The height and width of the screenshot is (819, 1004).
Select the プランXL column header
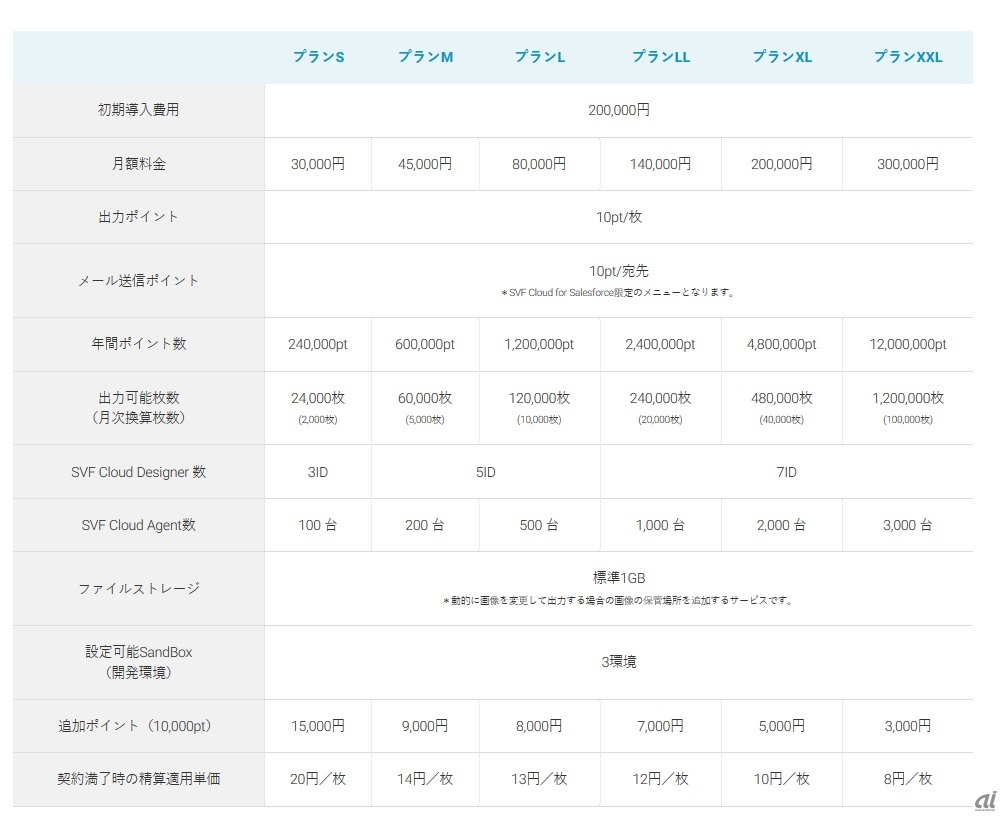pos(782,57)
